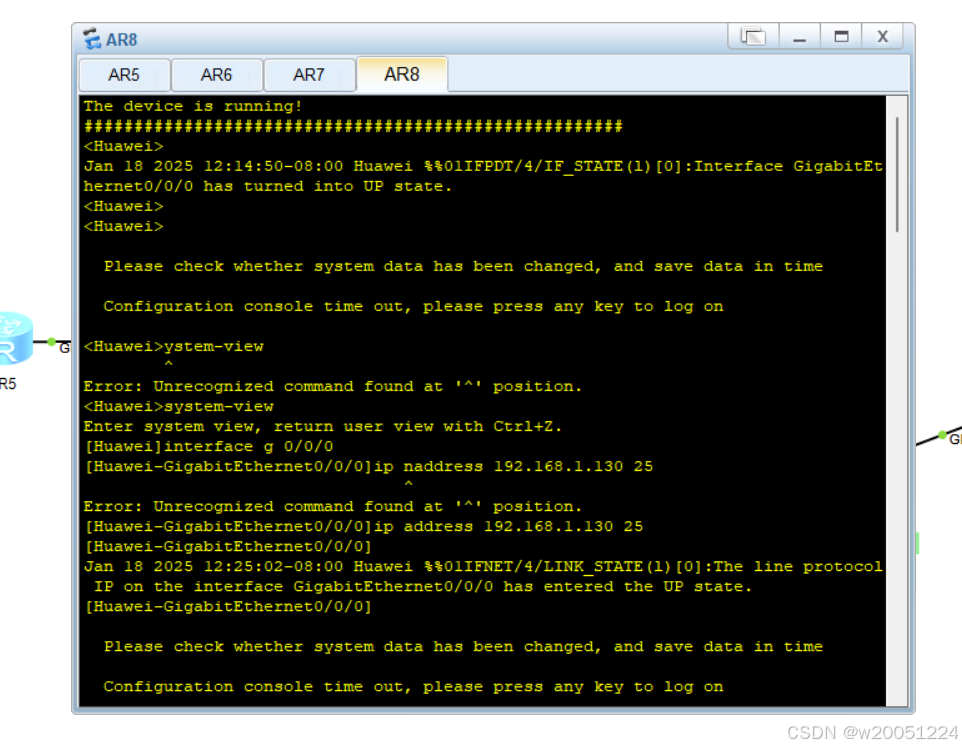Click the R5 device label on the canvas

[x=8, y=382]
